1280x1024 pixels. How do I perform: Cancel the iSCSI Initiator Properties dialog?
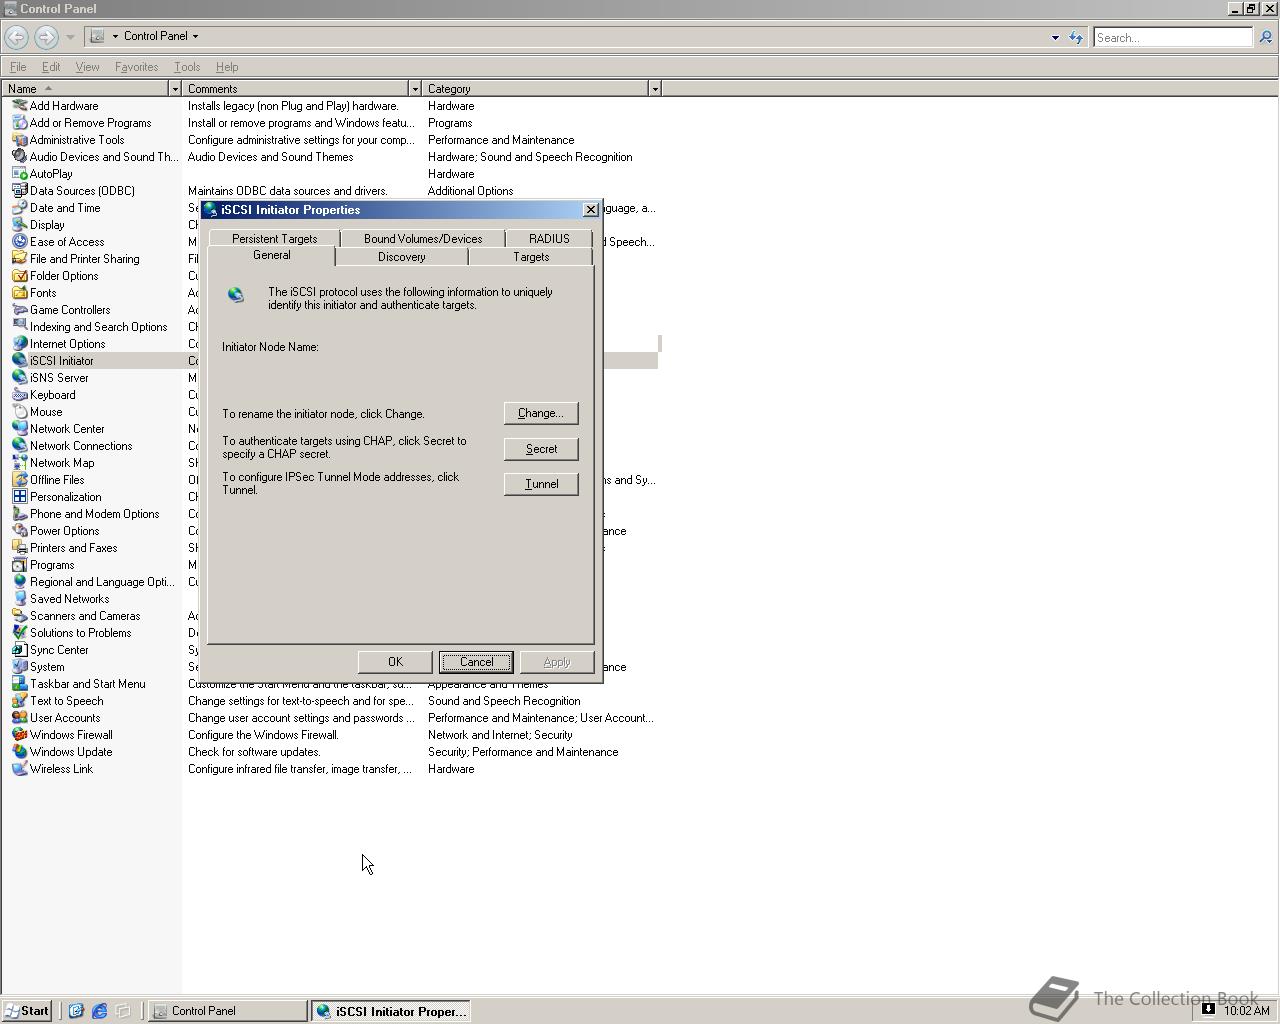tap(476, 662)
